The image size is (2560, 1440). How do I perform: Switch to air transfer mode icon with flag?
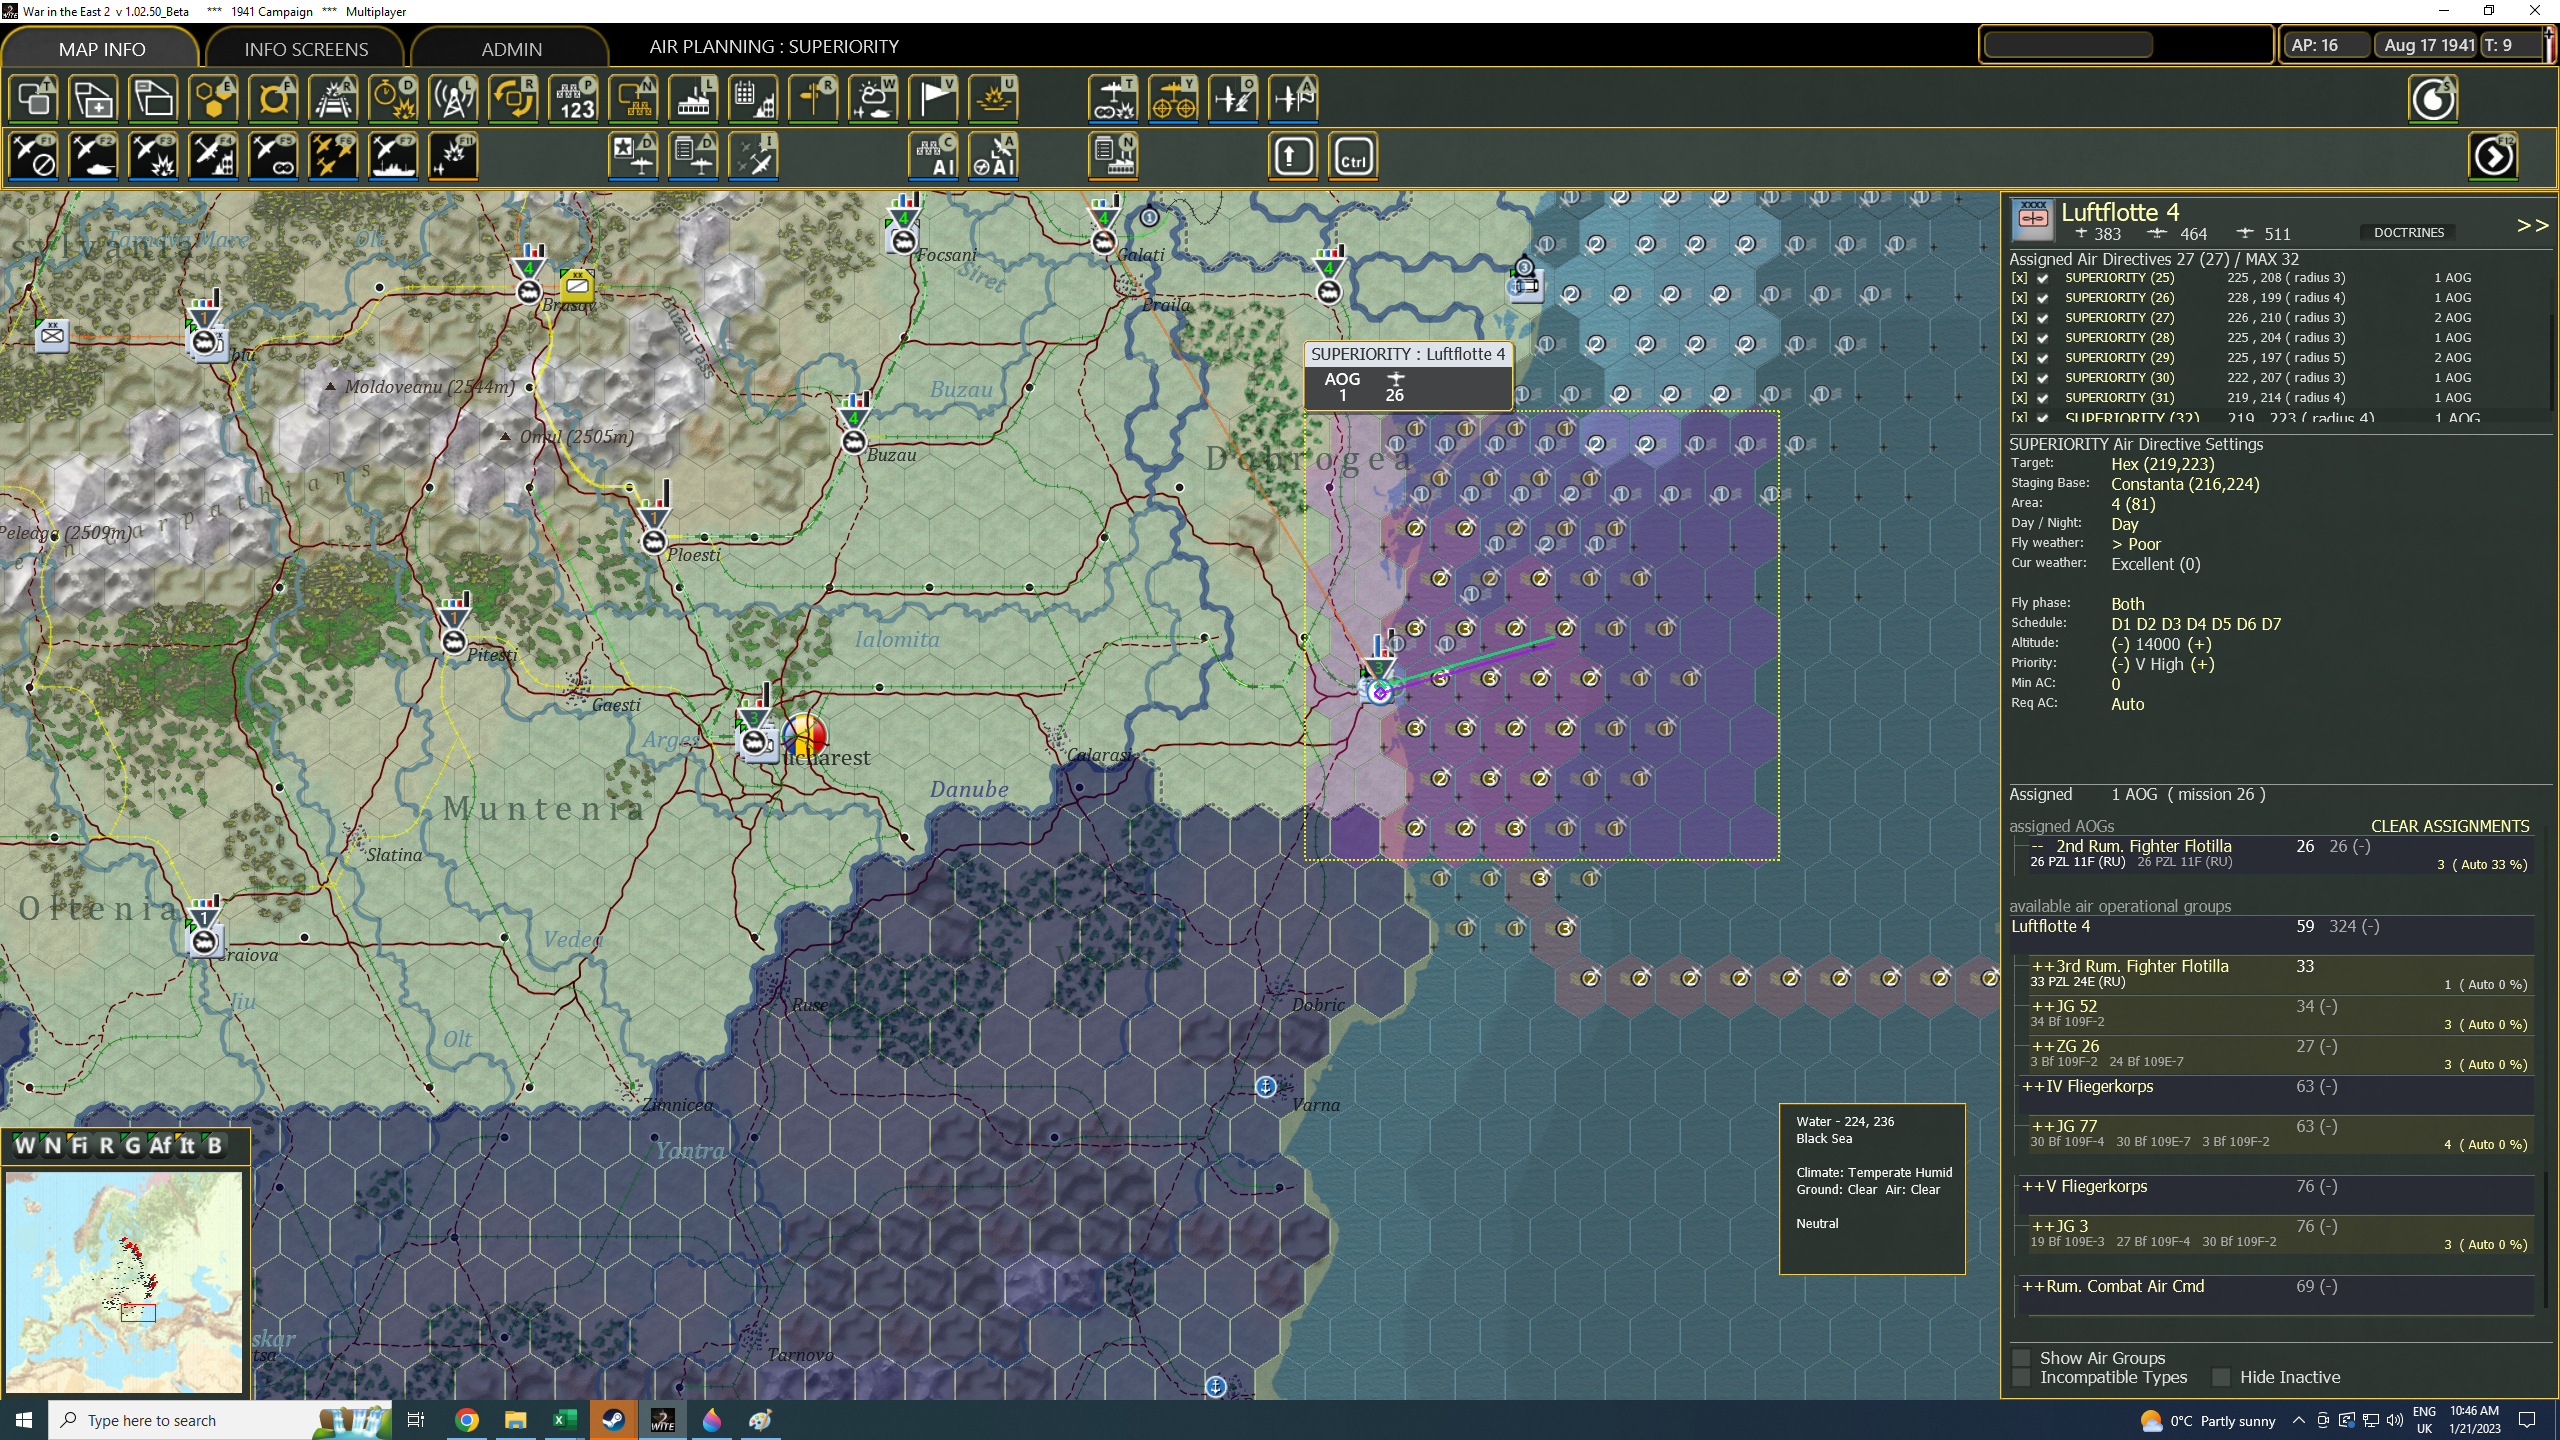1293,99
